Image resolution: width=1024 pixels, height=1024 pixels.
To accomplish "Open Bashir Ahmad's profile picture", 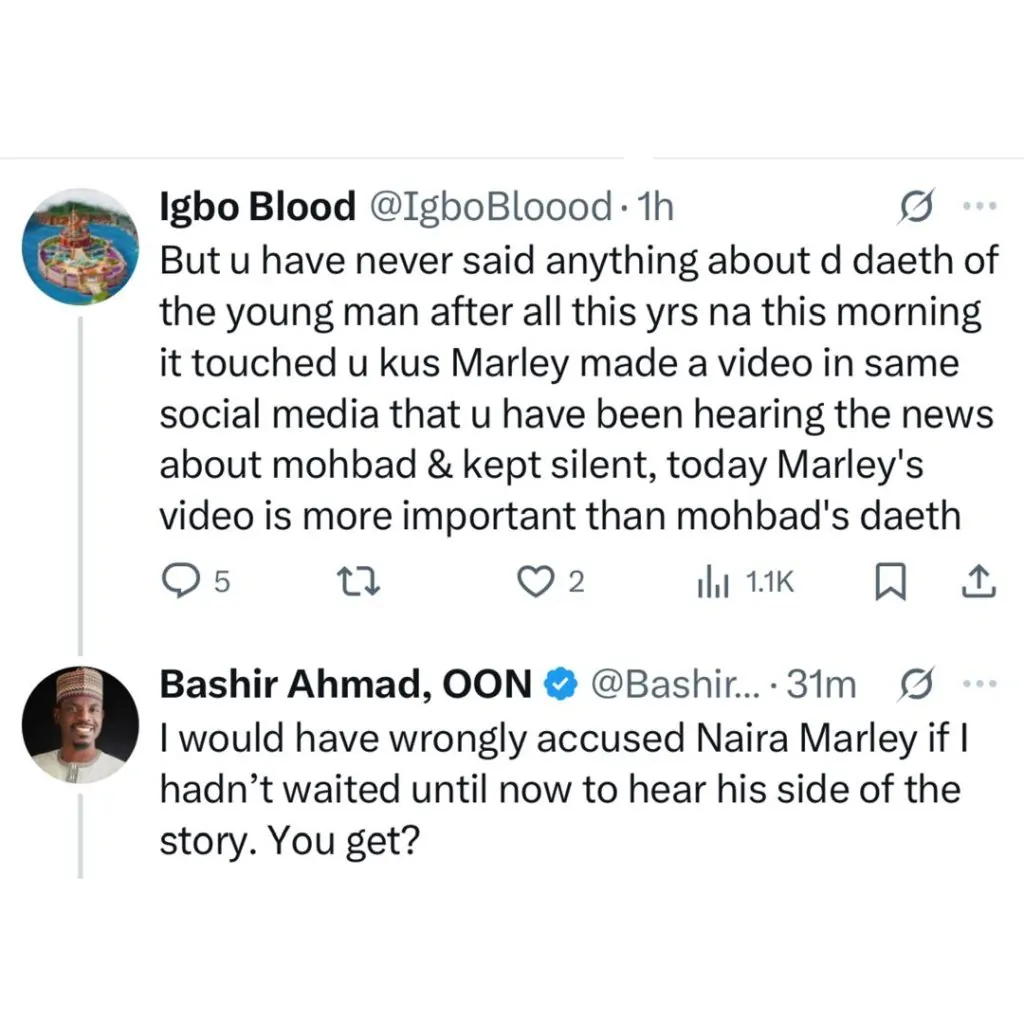I will pos(80,723).
